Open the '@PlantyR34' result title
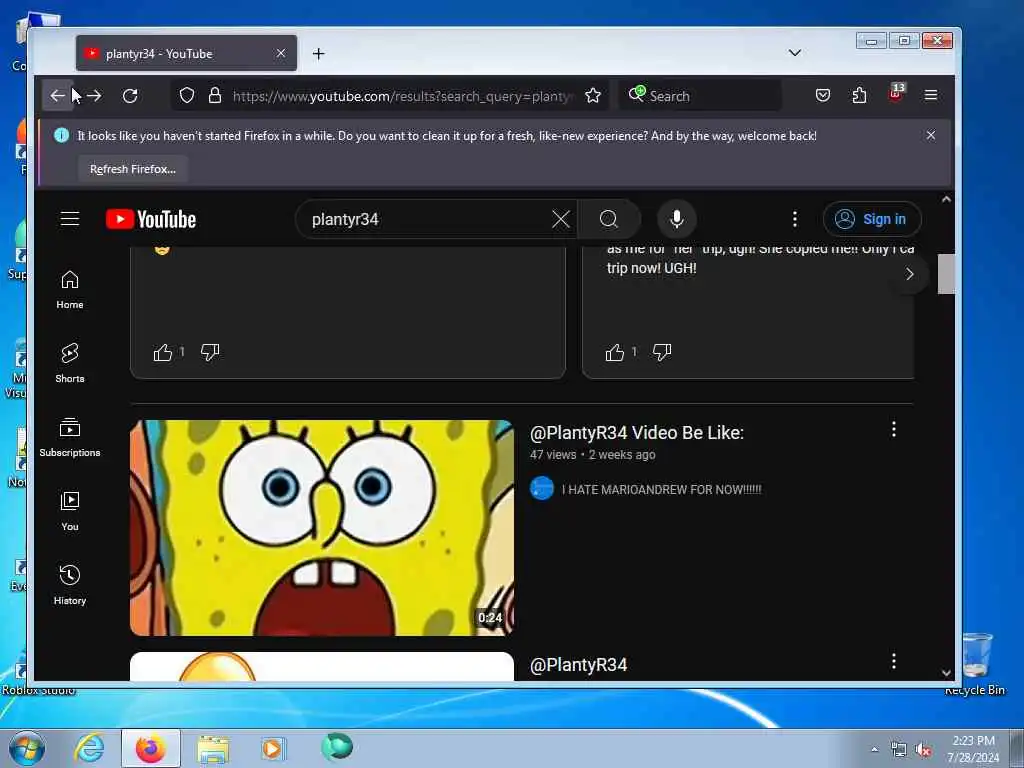The image size is (1024, 768). 579,665
